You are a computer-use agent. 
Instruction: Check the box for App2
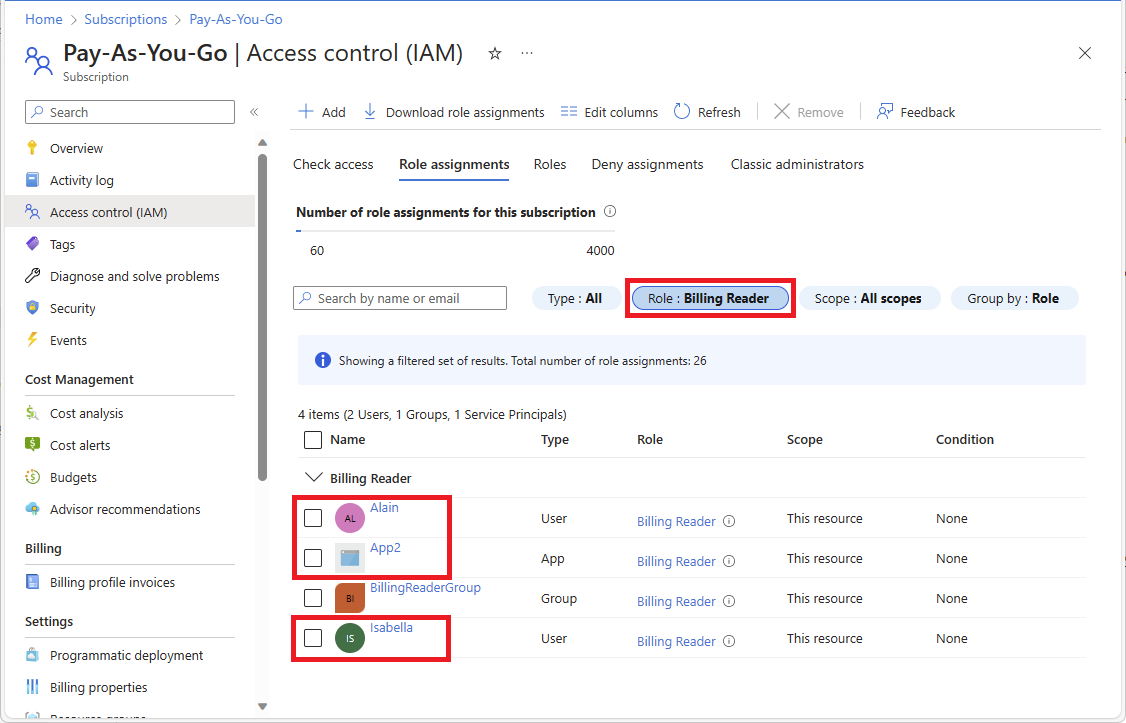pos(312,558)
